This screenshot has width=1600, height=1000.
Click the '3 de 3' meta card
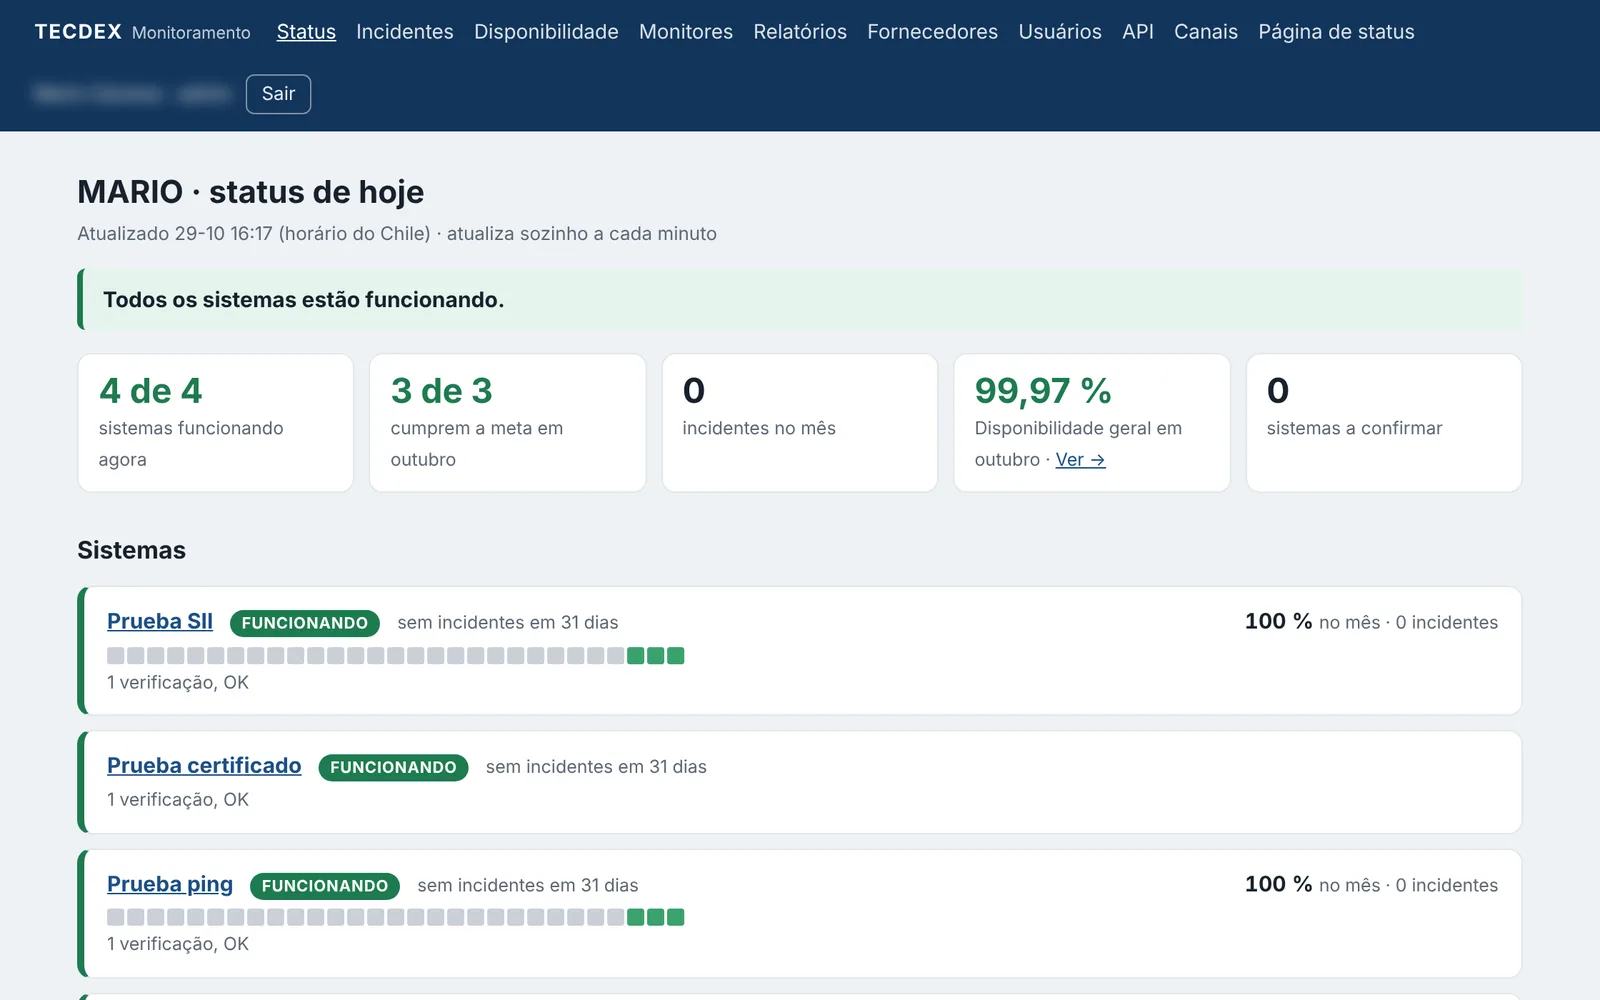pyautogui.click(x=508, y=423)
